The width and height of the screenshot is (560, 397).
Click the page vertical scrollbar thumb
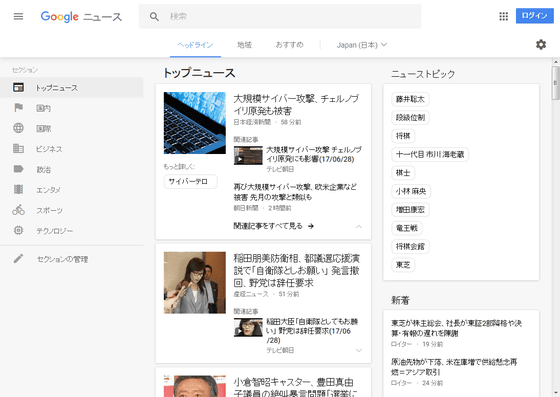point(556,83)
